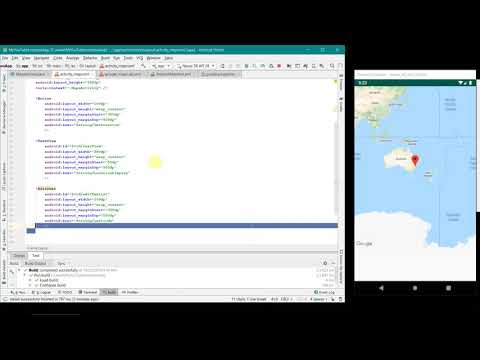Click the Make Project hammer icon
The width and height of the screenshot is (480, 360).
click(144, 66)
